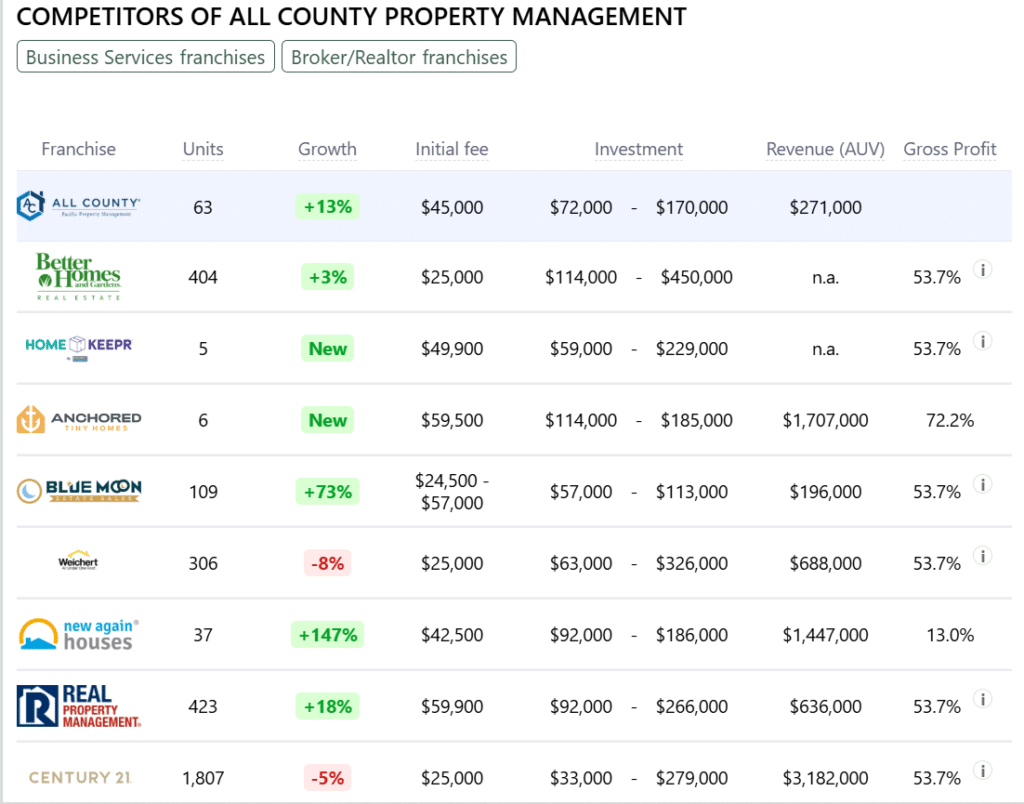Click info icon in Real Property Management row

click(x=982, y=699)
